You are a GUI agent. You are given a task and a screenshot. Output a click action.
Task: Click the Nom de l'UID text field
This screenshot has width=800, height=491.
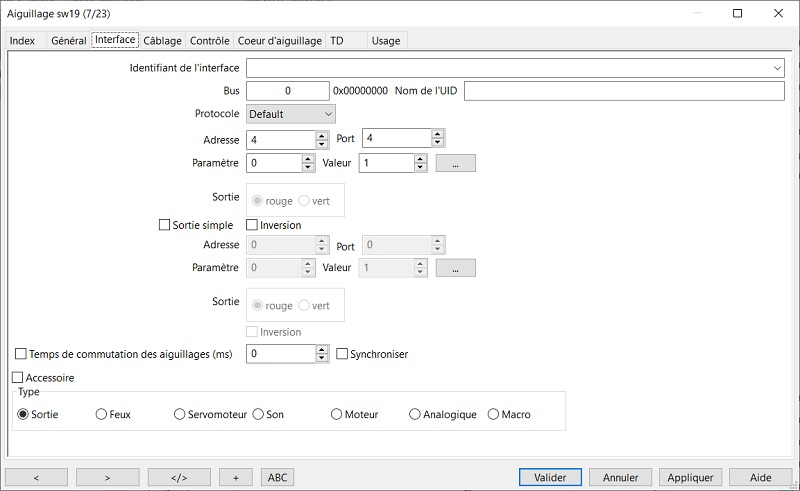click(x=624, y=91)
